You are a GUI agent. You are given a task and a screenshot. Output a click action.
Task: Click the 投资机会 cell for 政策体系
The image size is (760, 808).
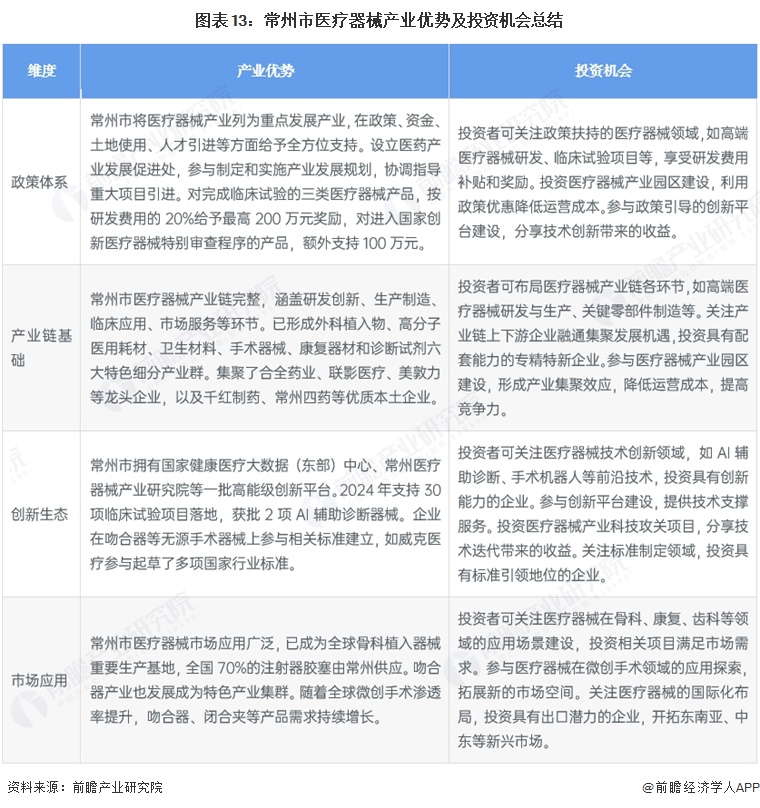coord(603,182)
